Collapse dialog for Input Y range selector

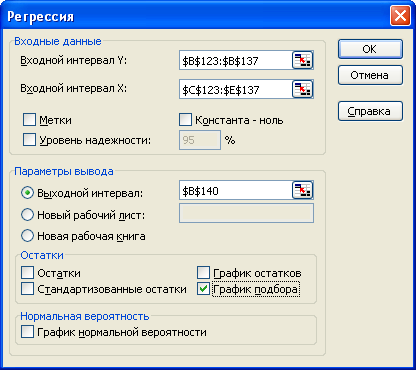coord(302,60)
